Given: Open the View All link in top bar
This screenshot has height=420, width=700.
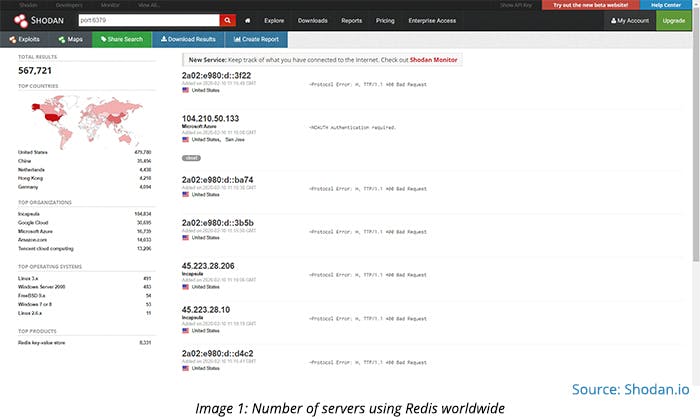Looking at the screenshot, I should click(x=149, y=5).
